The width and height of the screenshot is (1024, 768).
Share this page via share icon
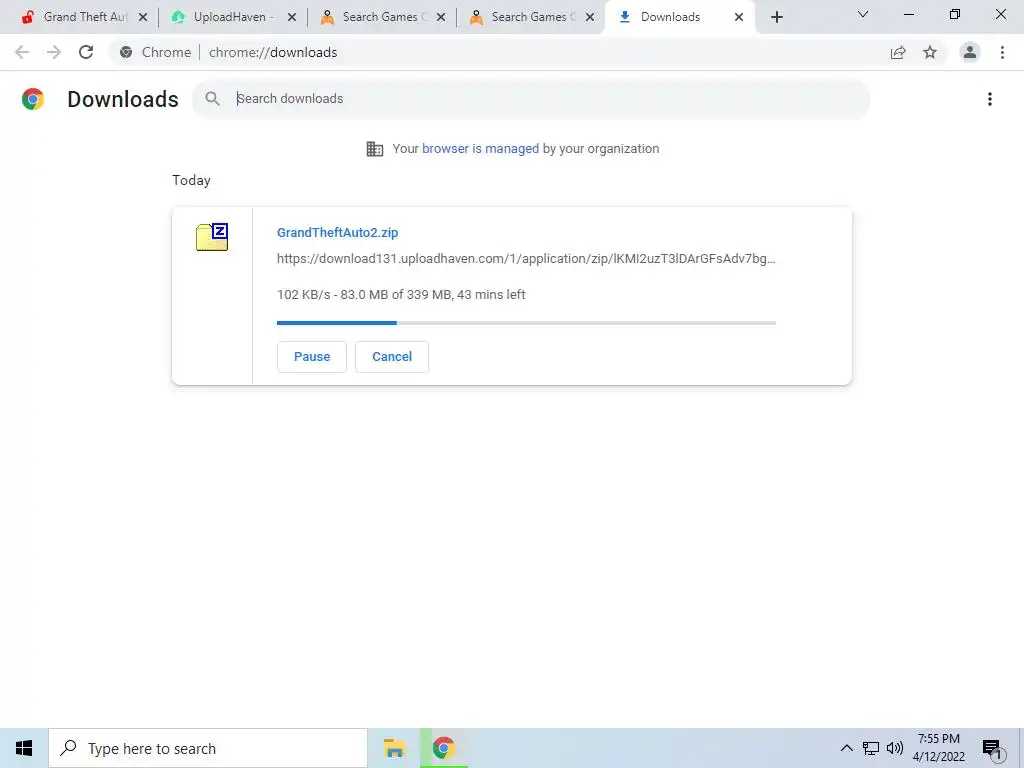coord(898,52)
